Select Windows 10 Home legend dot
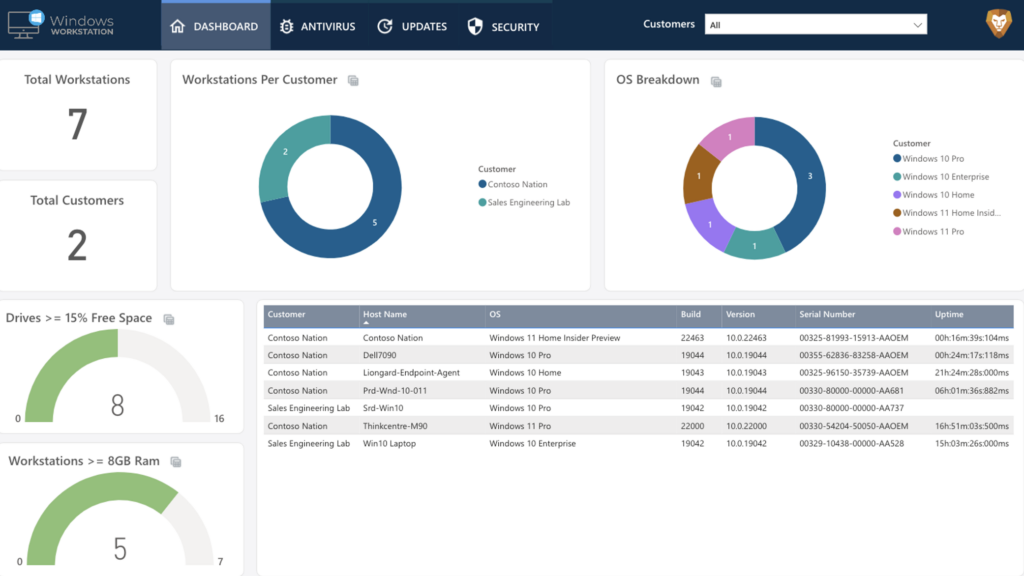This screenshot has width=1024, height=576. point(897,195)
